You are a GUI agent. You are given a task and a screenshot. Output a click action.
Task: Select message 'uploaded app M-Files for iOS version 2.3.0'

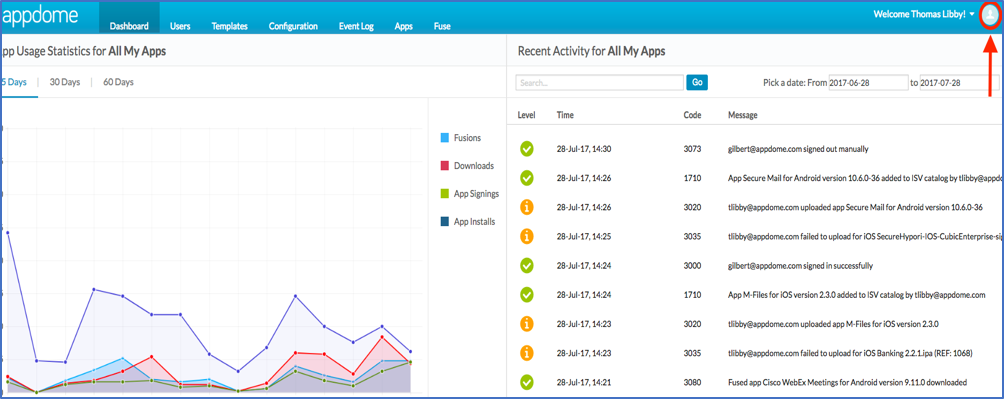point(833,323)
